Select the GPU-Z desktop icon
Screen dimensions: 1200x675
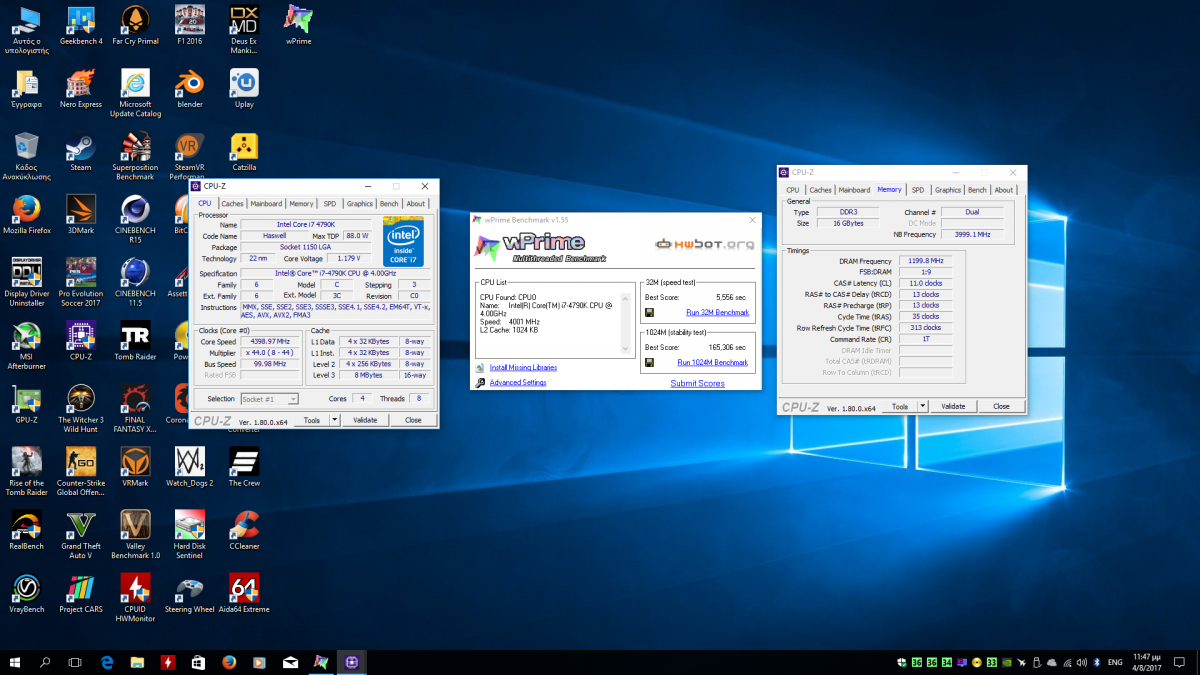point(27,403)
